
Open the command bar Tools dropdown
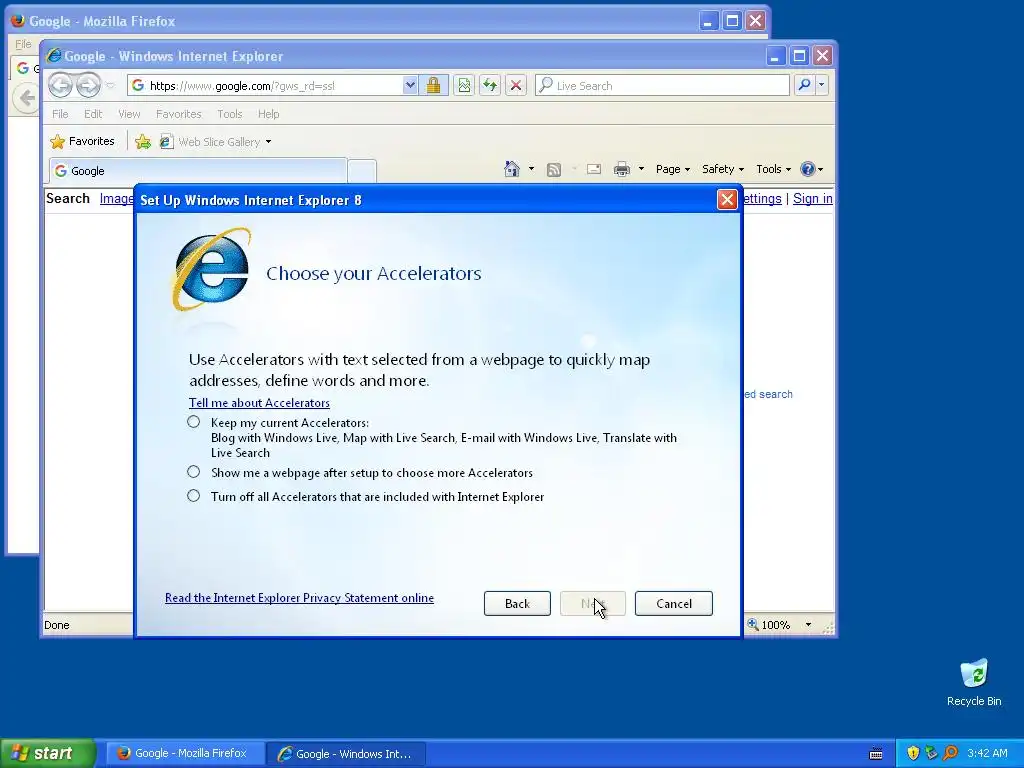pos(773,169)
